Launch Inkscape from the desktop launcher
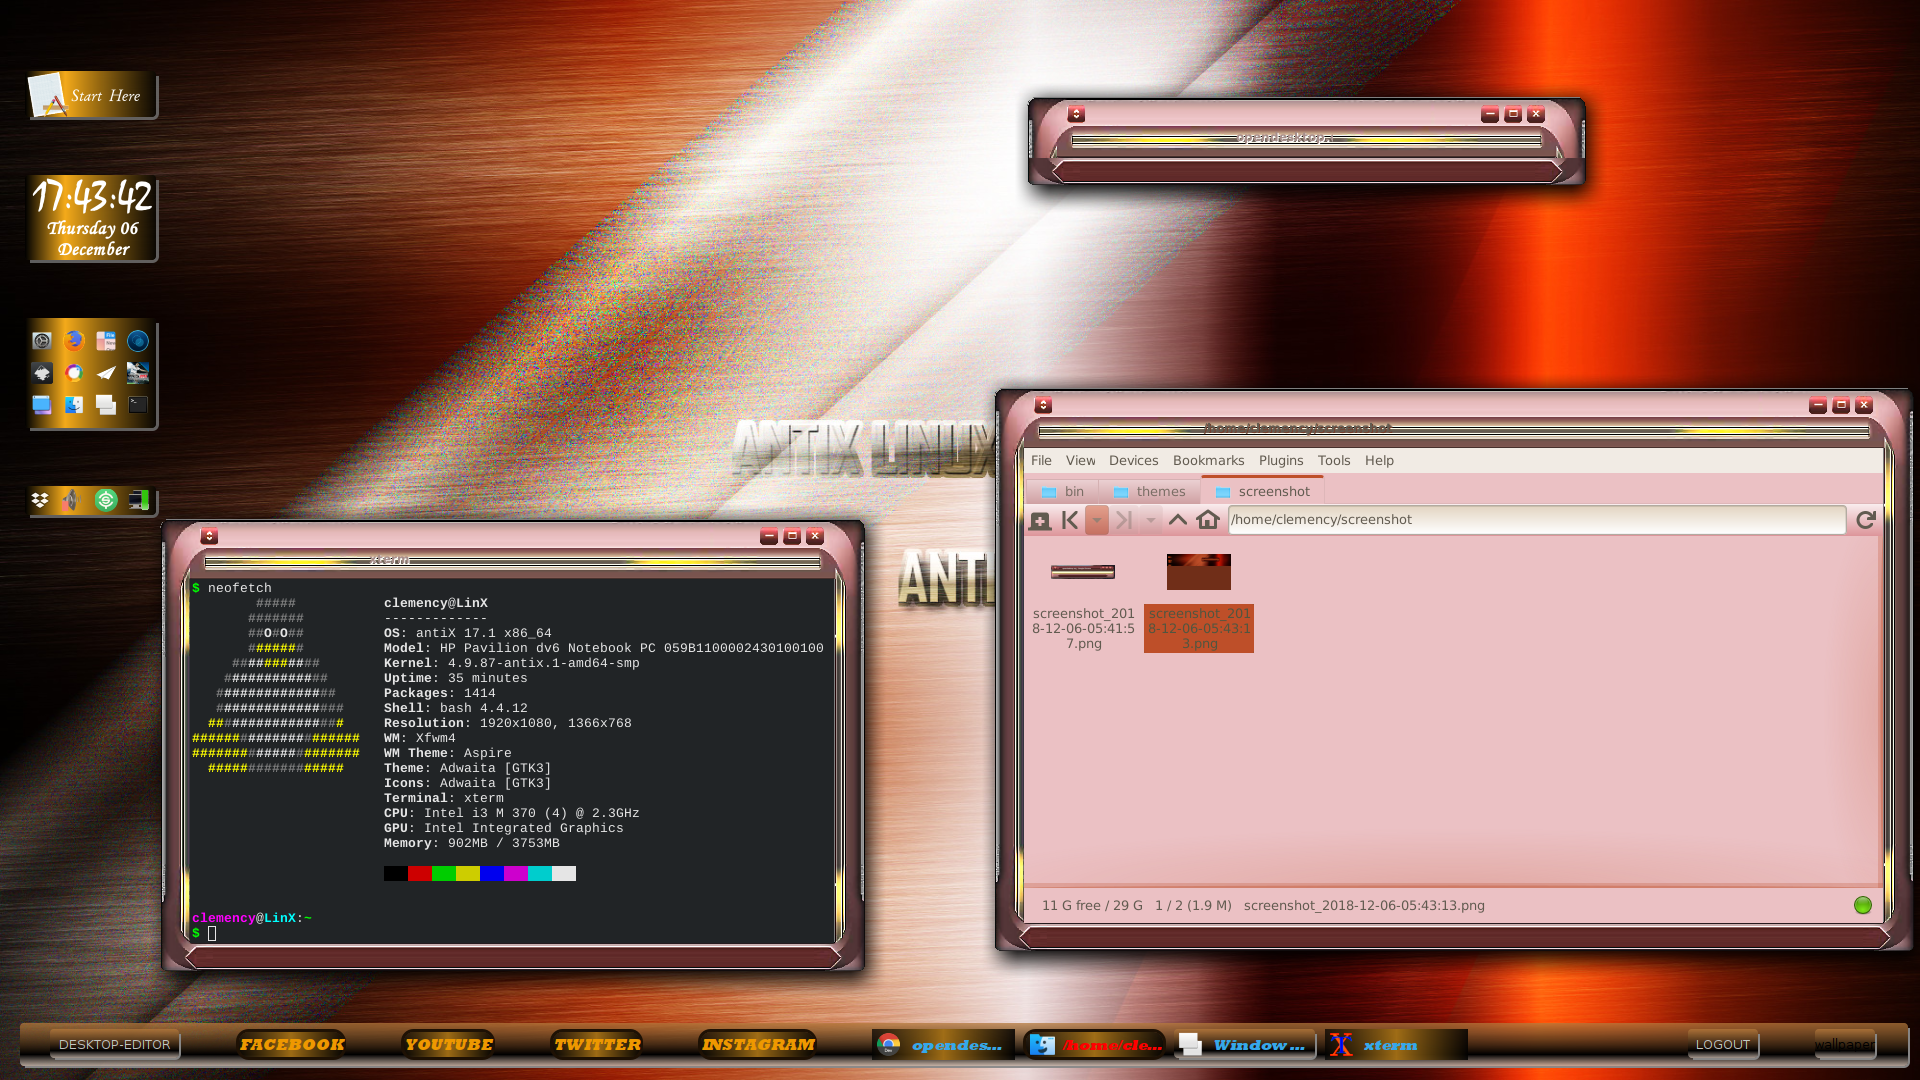 pos(42,373)
